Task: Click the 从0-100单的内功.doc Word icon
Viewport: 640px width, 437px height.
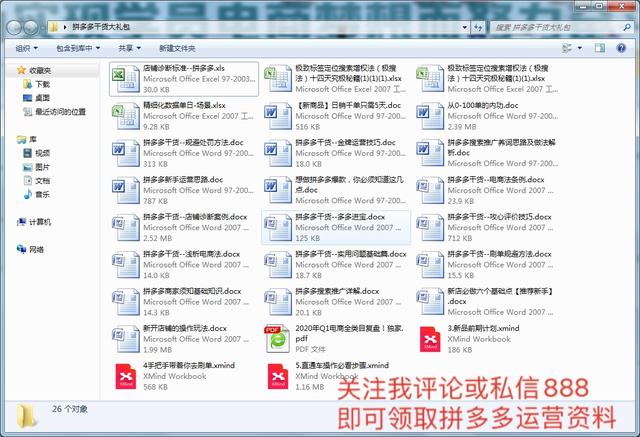Action: 430,116
